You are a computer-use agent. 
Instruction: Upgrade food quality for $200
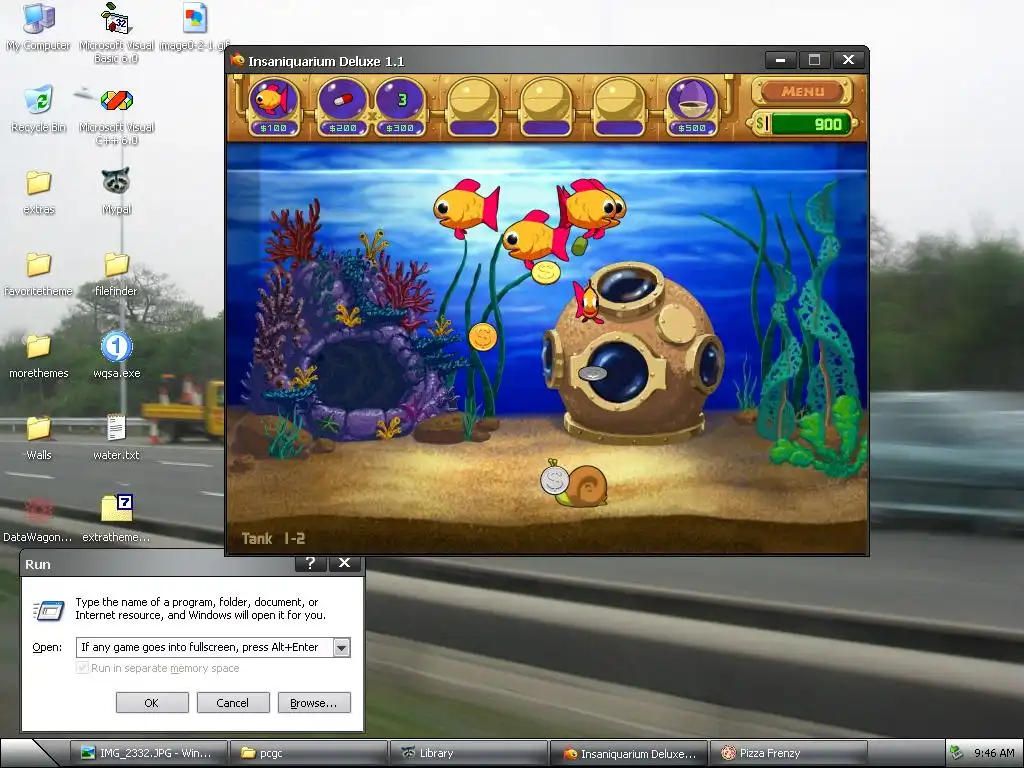(x=342, y=104)
